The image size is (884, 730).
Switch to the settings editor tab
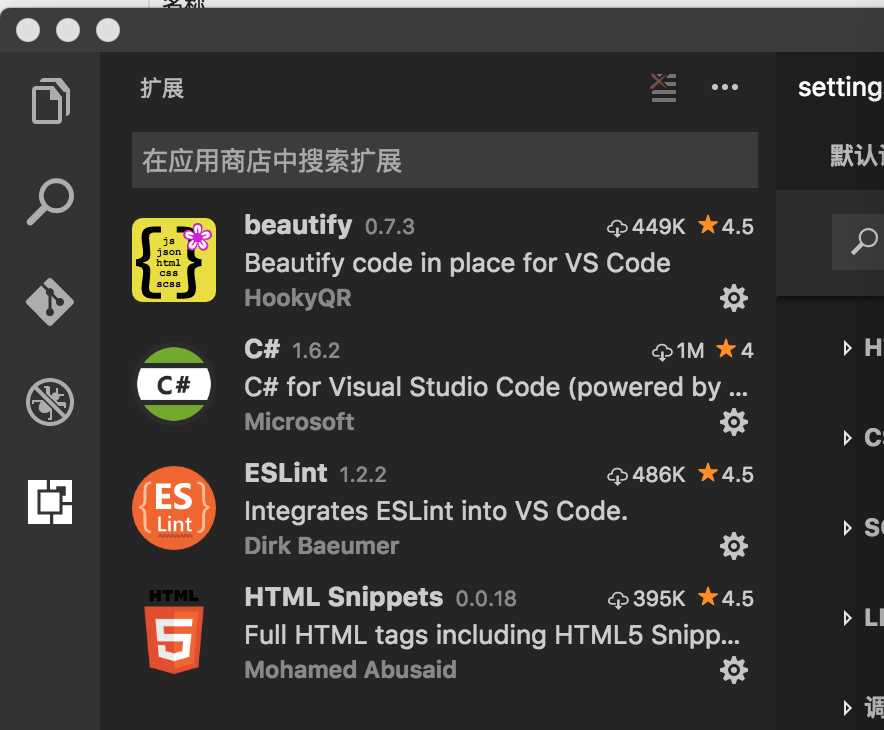[x=841, y=87]
